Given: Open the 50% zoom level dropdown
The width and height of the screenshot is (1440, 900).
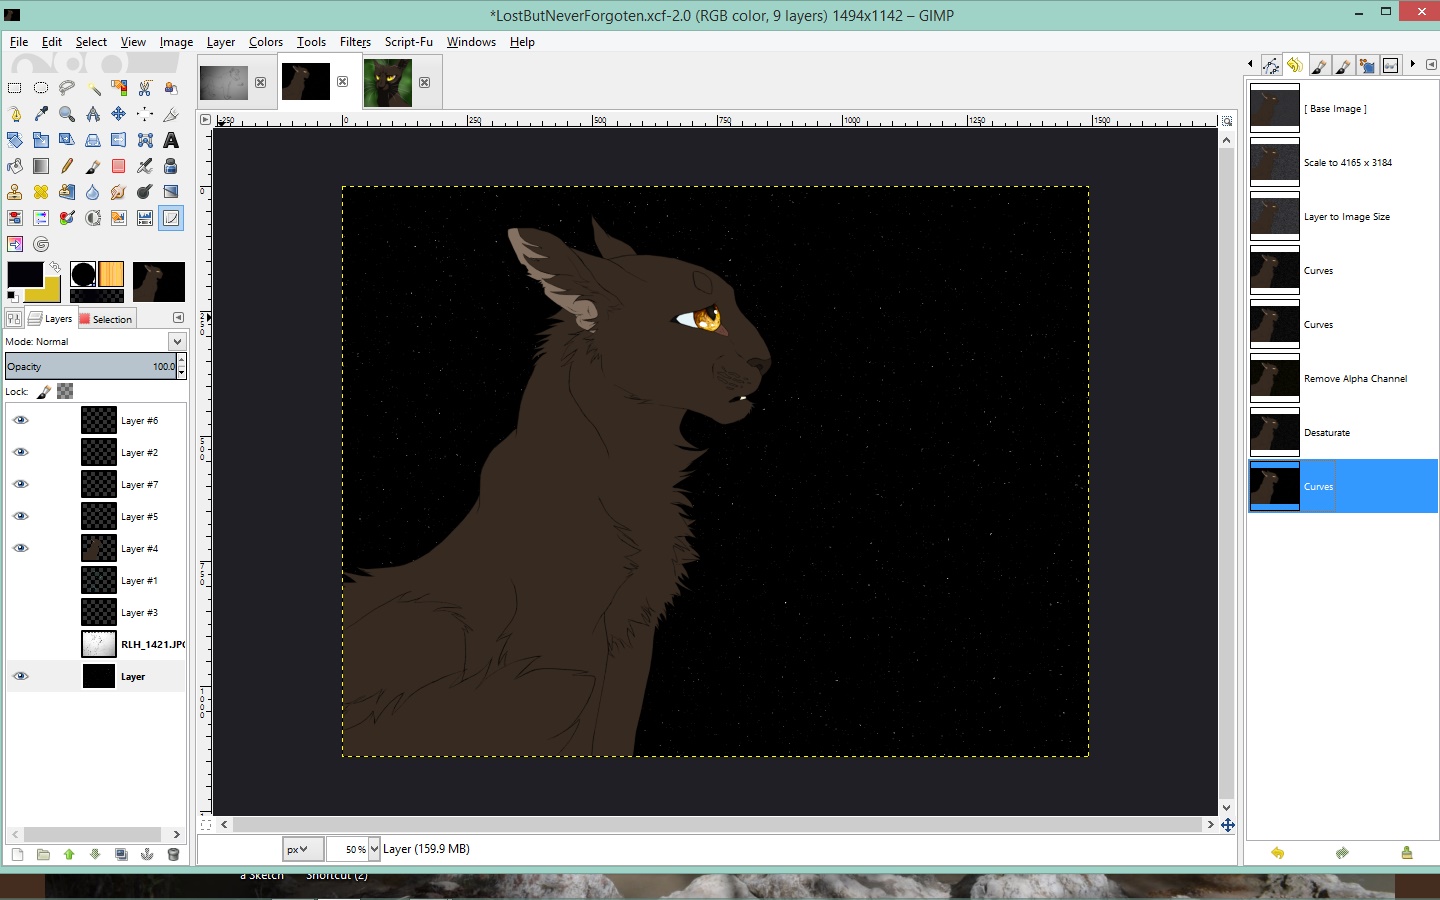Looking at the screenshot, I should pyautogui.click(x=374, y=849).
